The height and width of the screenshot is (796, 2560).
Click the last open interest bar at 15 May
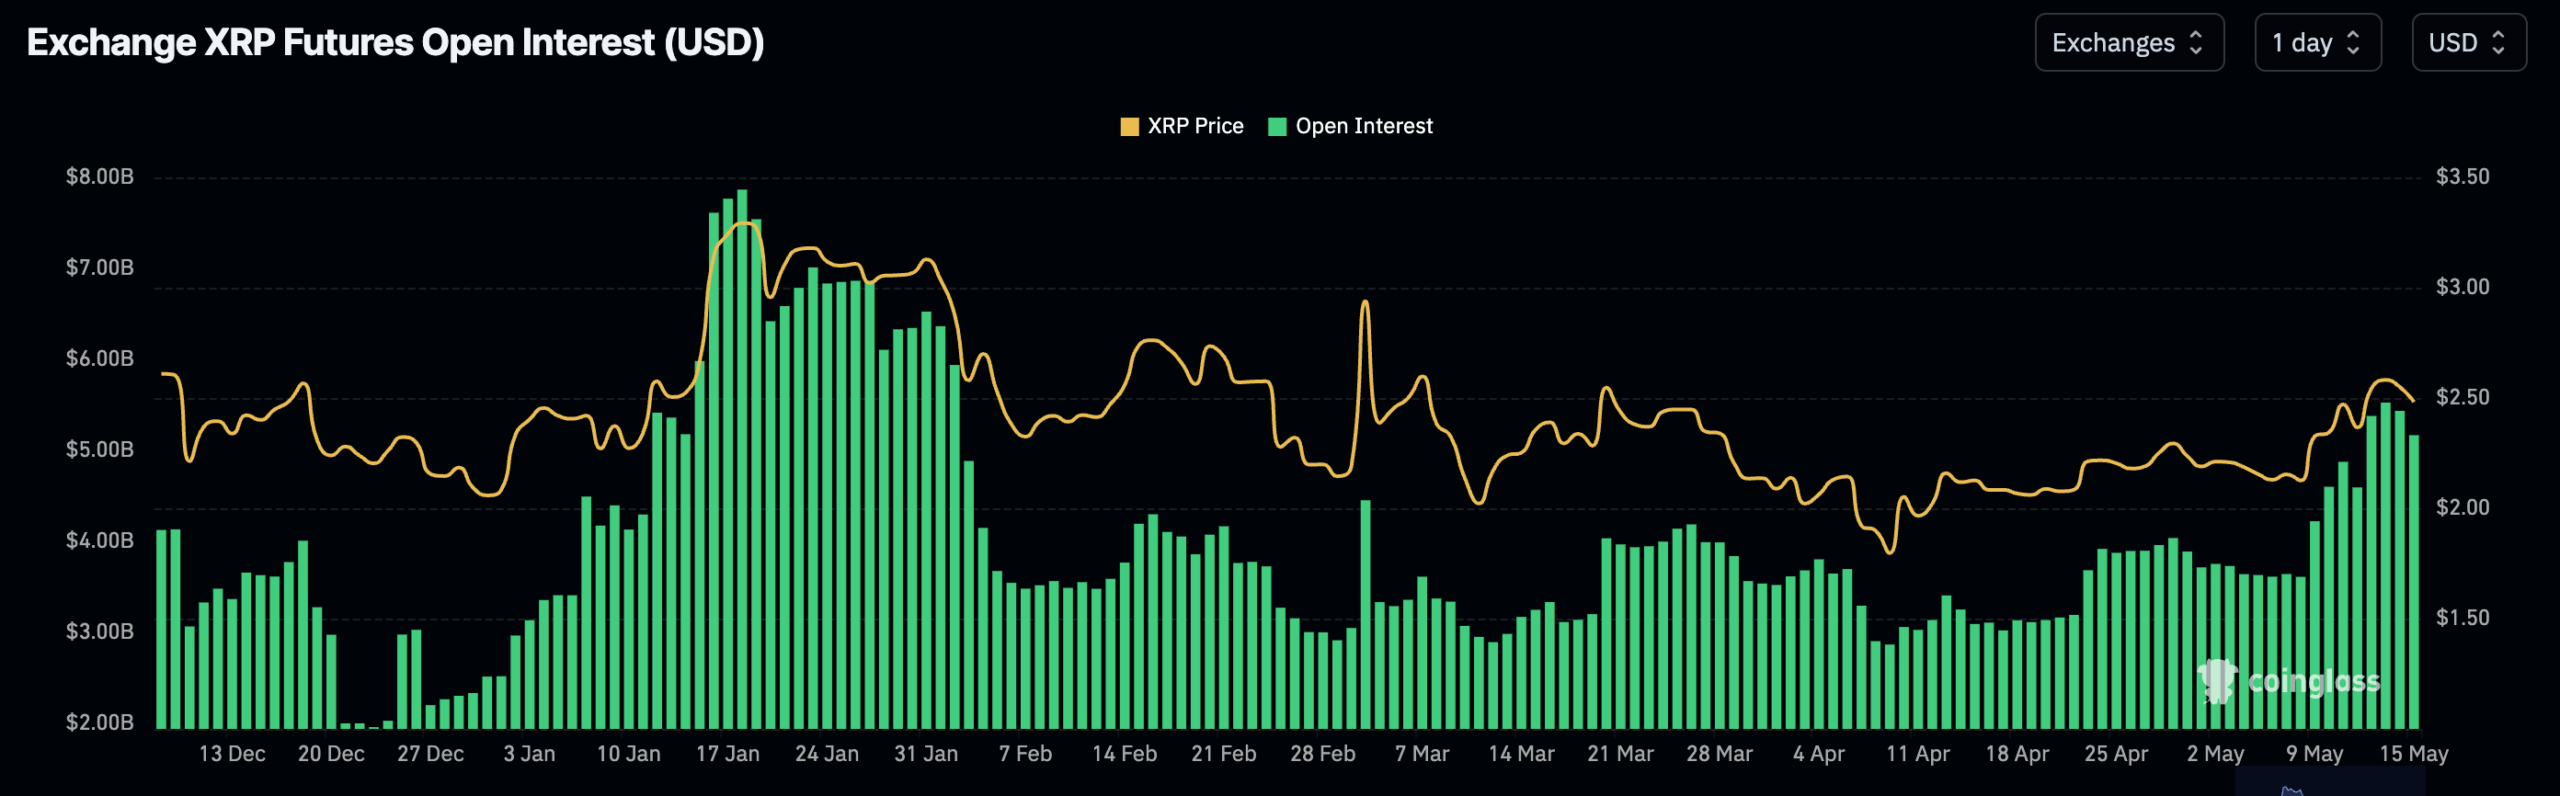click(x=2414, y=582)
